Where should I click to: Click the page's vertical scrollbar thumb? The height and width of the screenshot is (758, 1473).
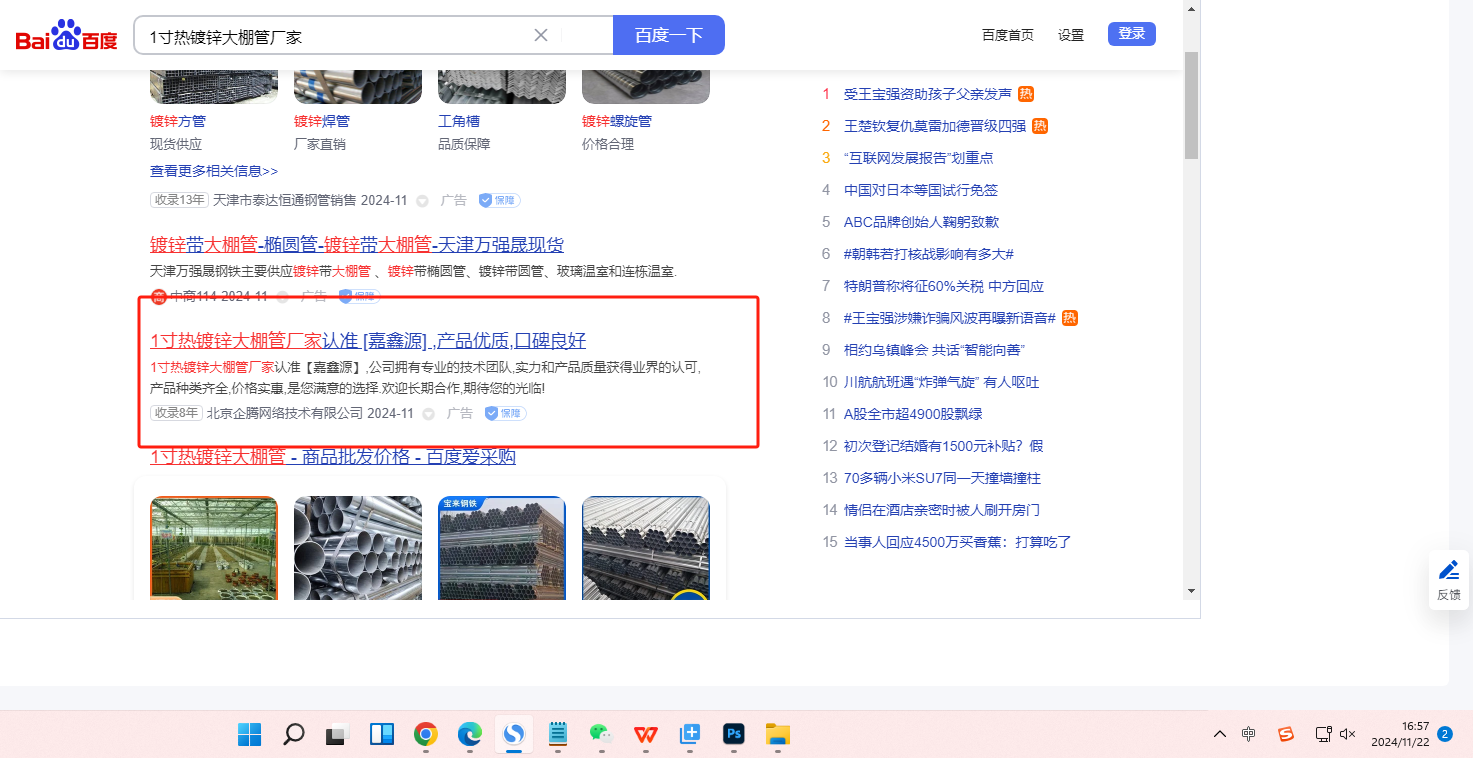1191,105
